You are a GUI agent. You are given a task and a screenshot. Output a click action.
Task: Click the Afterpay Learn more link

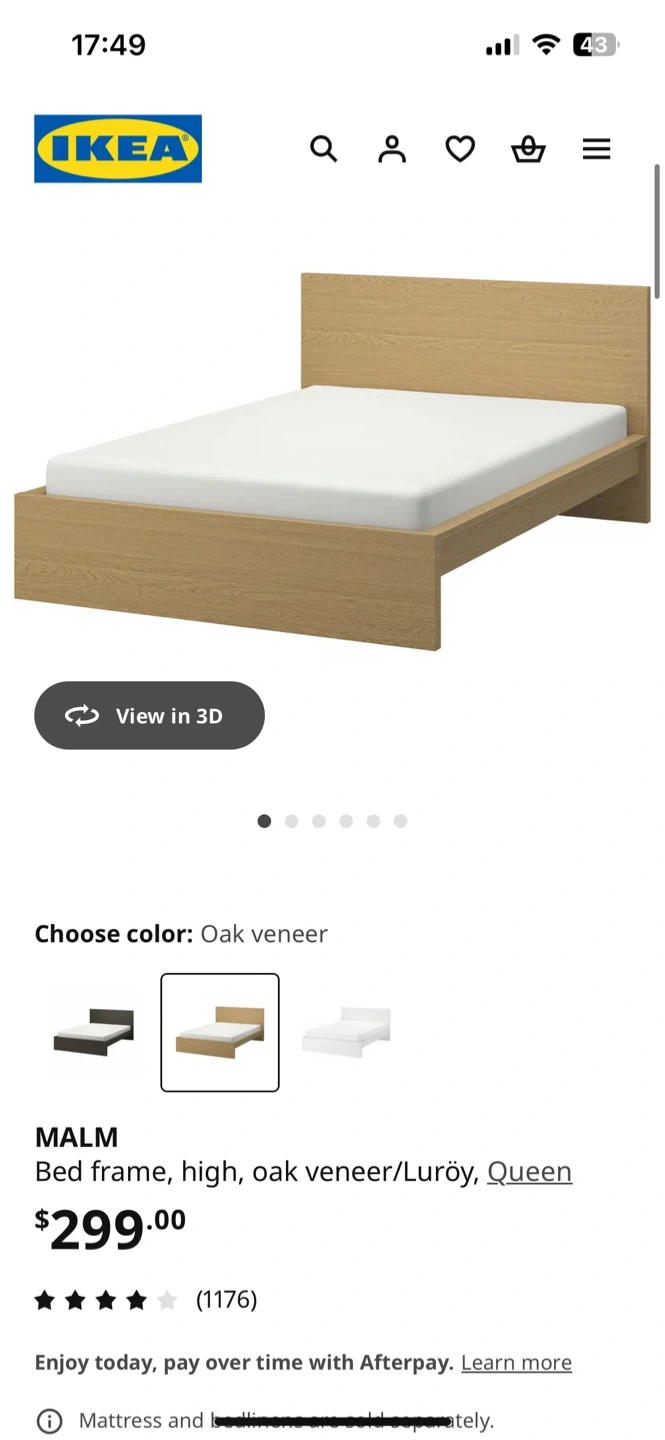(516, 1362)
